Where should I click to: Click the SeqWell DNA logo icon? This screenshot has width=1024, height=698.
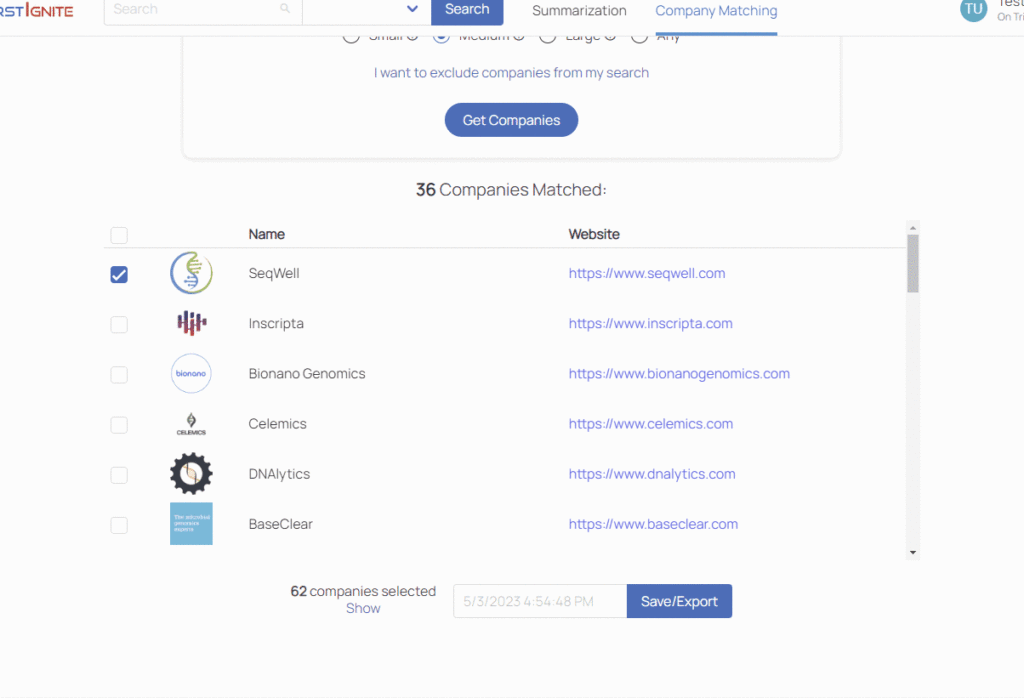(191, 273)
